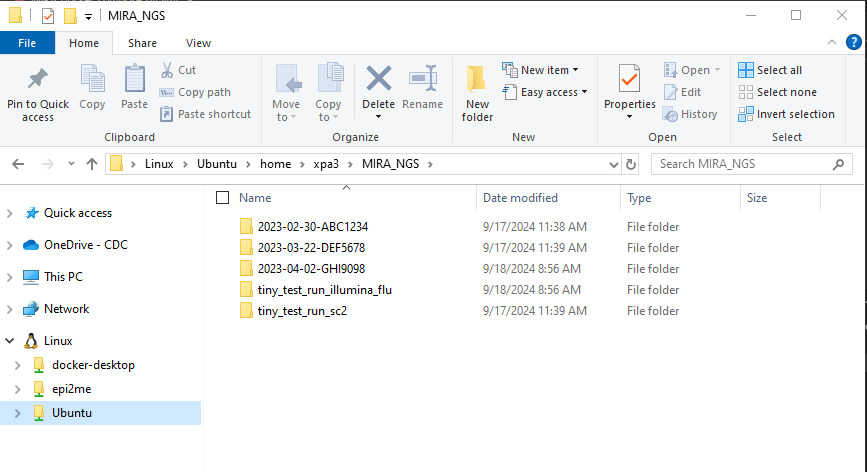Collapse the Linux tree node

[11, 341]
